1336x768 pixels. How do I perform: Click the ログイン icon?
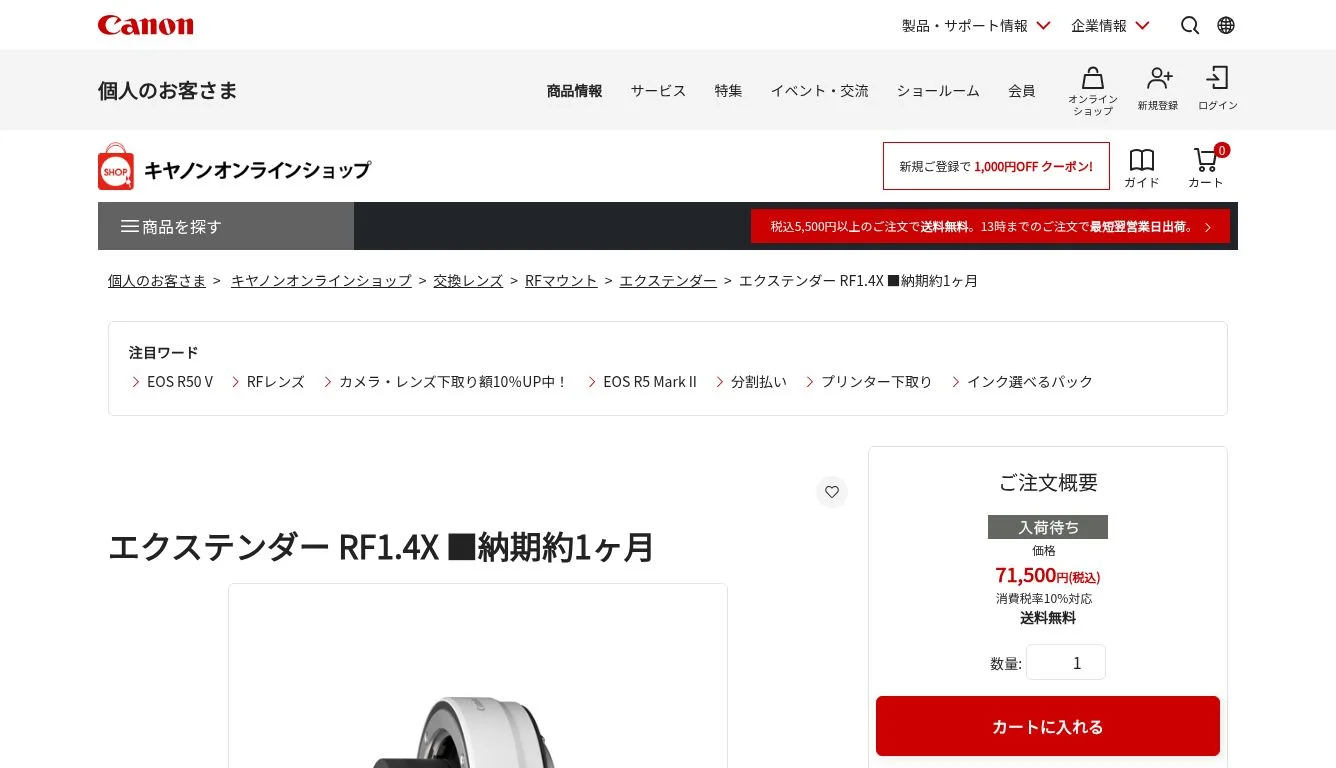click(1218, 88)
